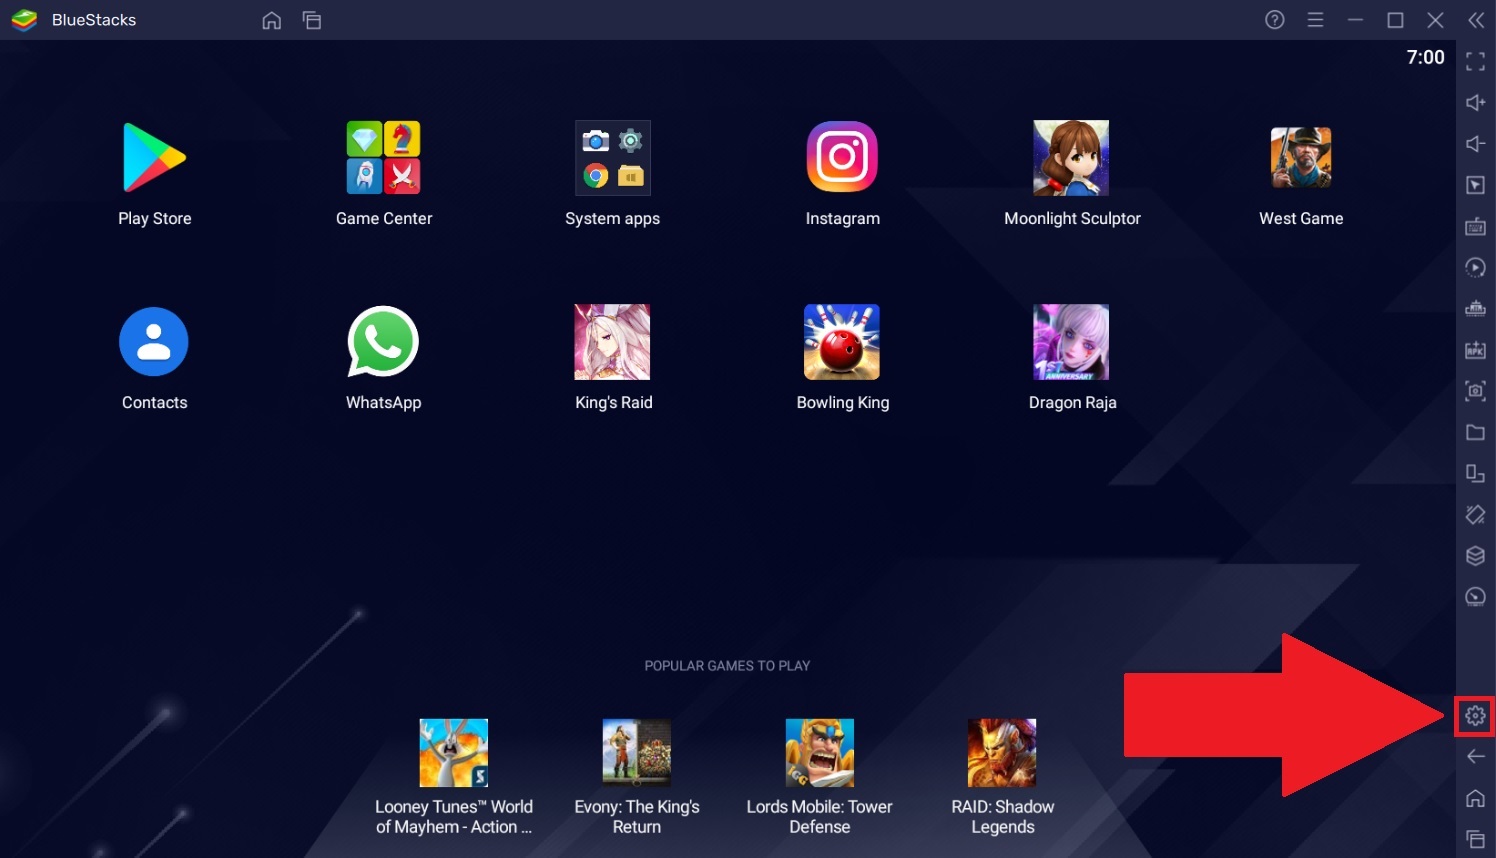The image size is (1496, 858).
Task: Launch WhatsApp
Action: pyautogui.click(x=383, y=341)
